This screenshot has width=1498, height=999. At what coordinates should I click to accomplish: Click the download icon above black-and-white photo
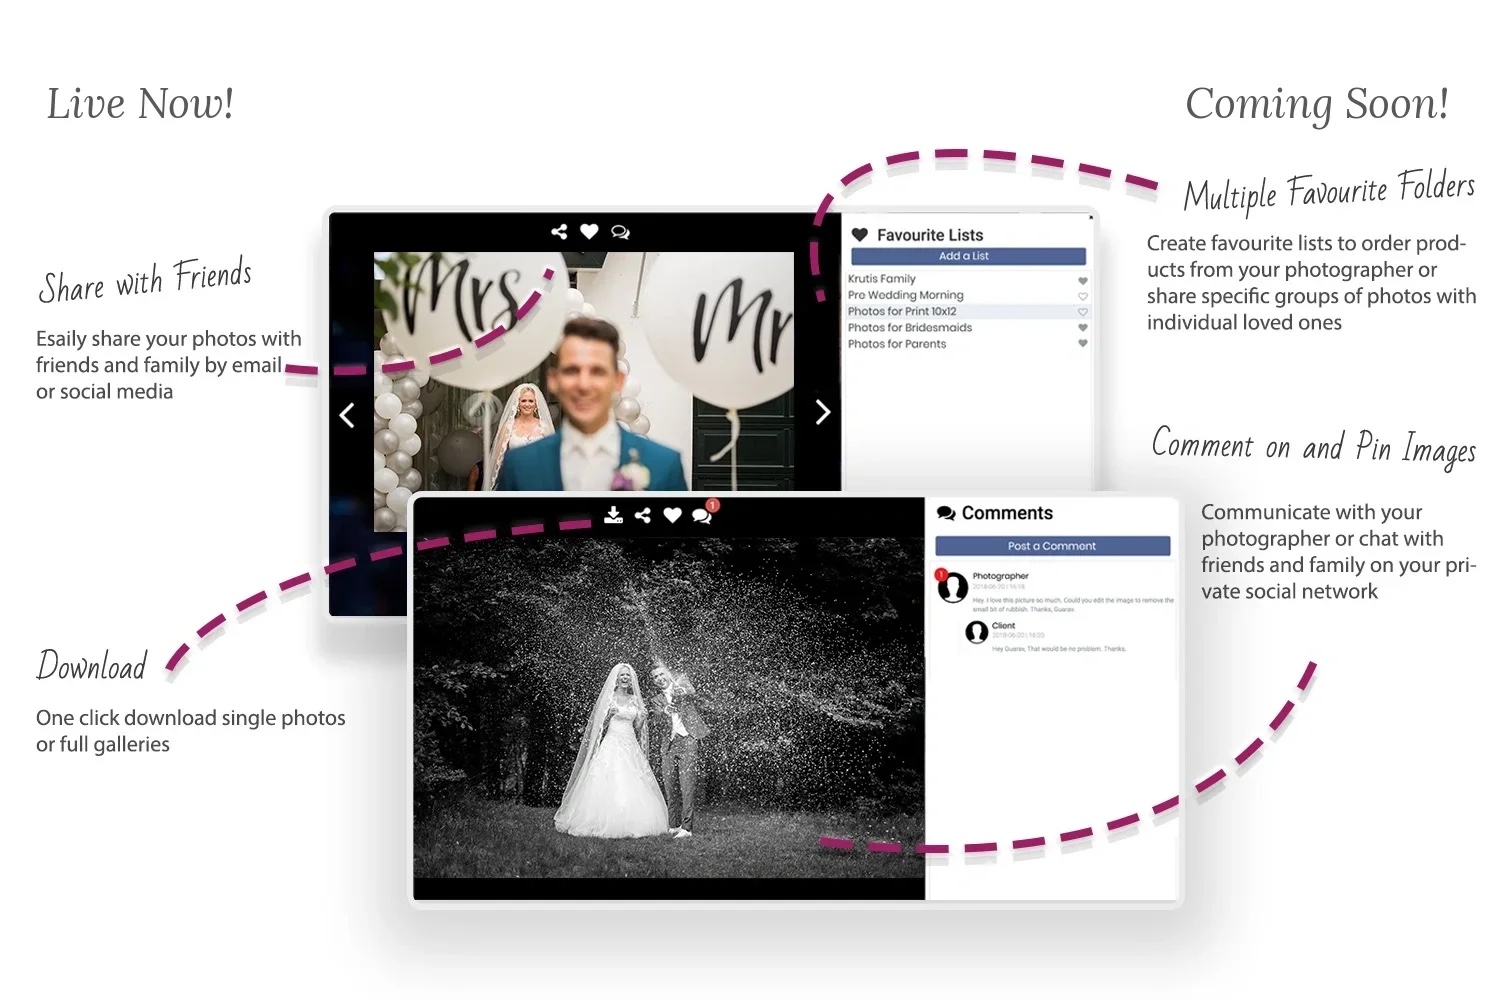point(613,515)
